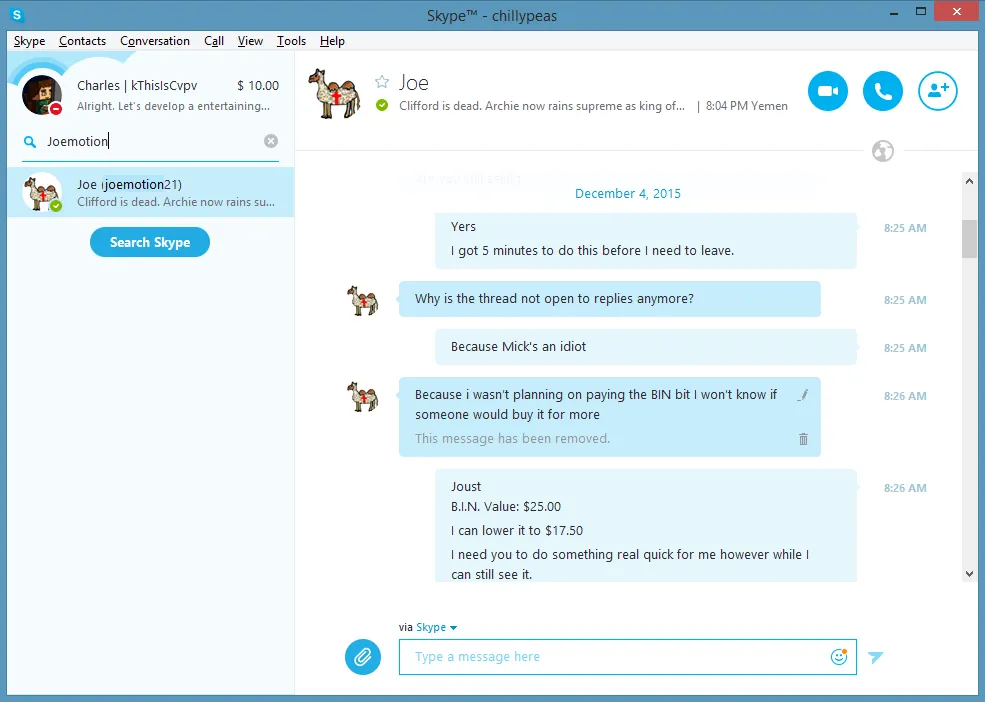Start a video call with Joe
Viewport: 985px width, 702px height.
point(827,91)
